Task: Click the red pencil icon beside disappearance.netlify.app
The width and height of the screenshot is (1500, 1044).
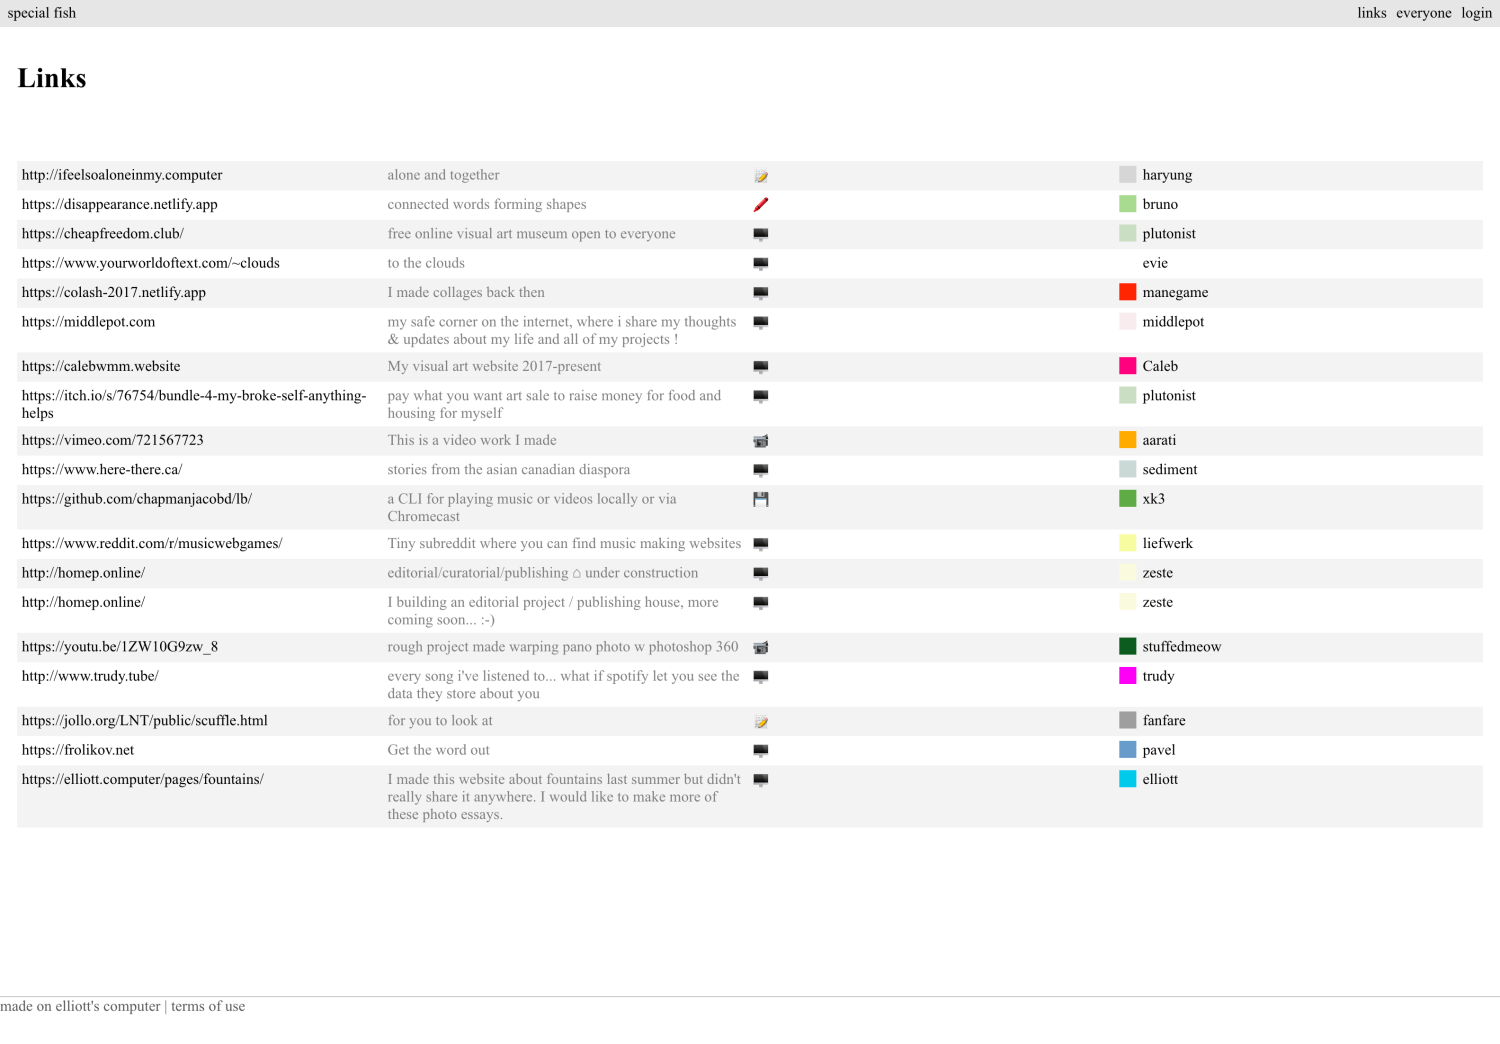Action: point(760,205)
